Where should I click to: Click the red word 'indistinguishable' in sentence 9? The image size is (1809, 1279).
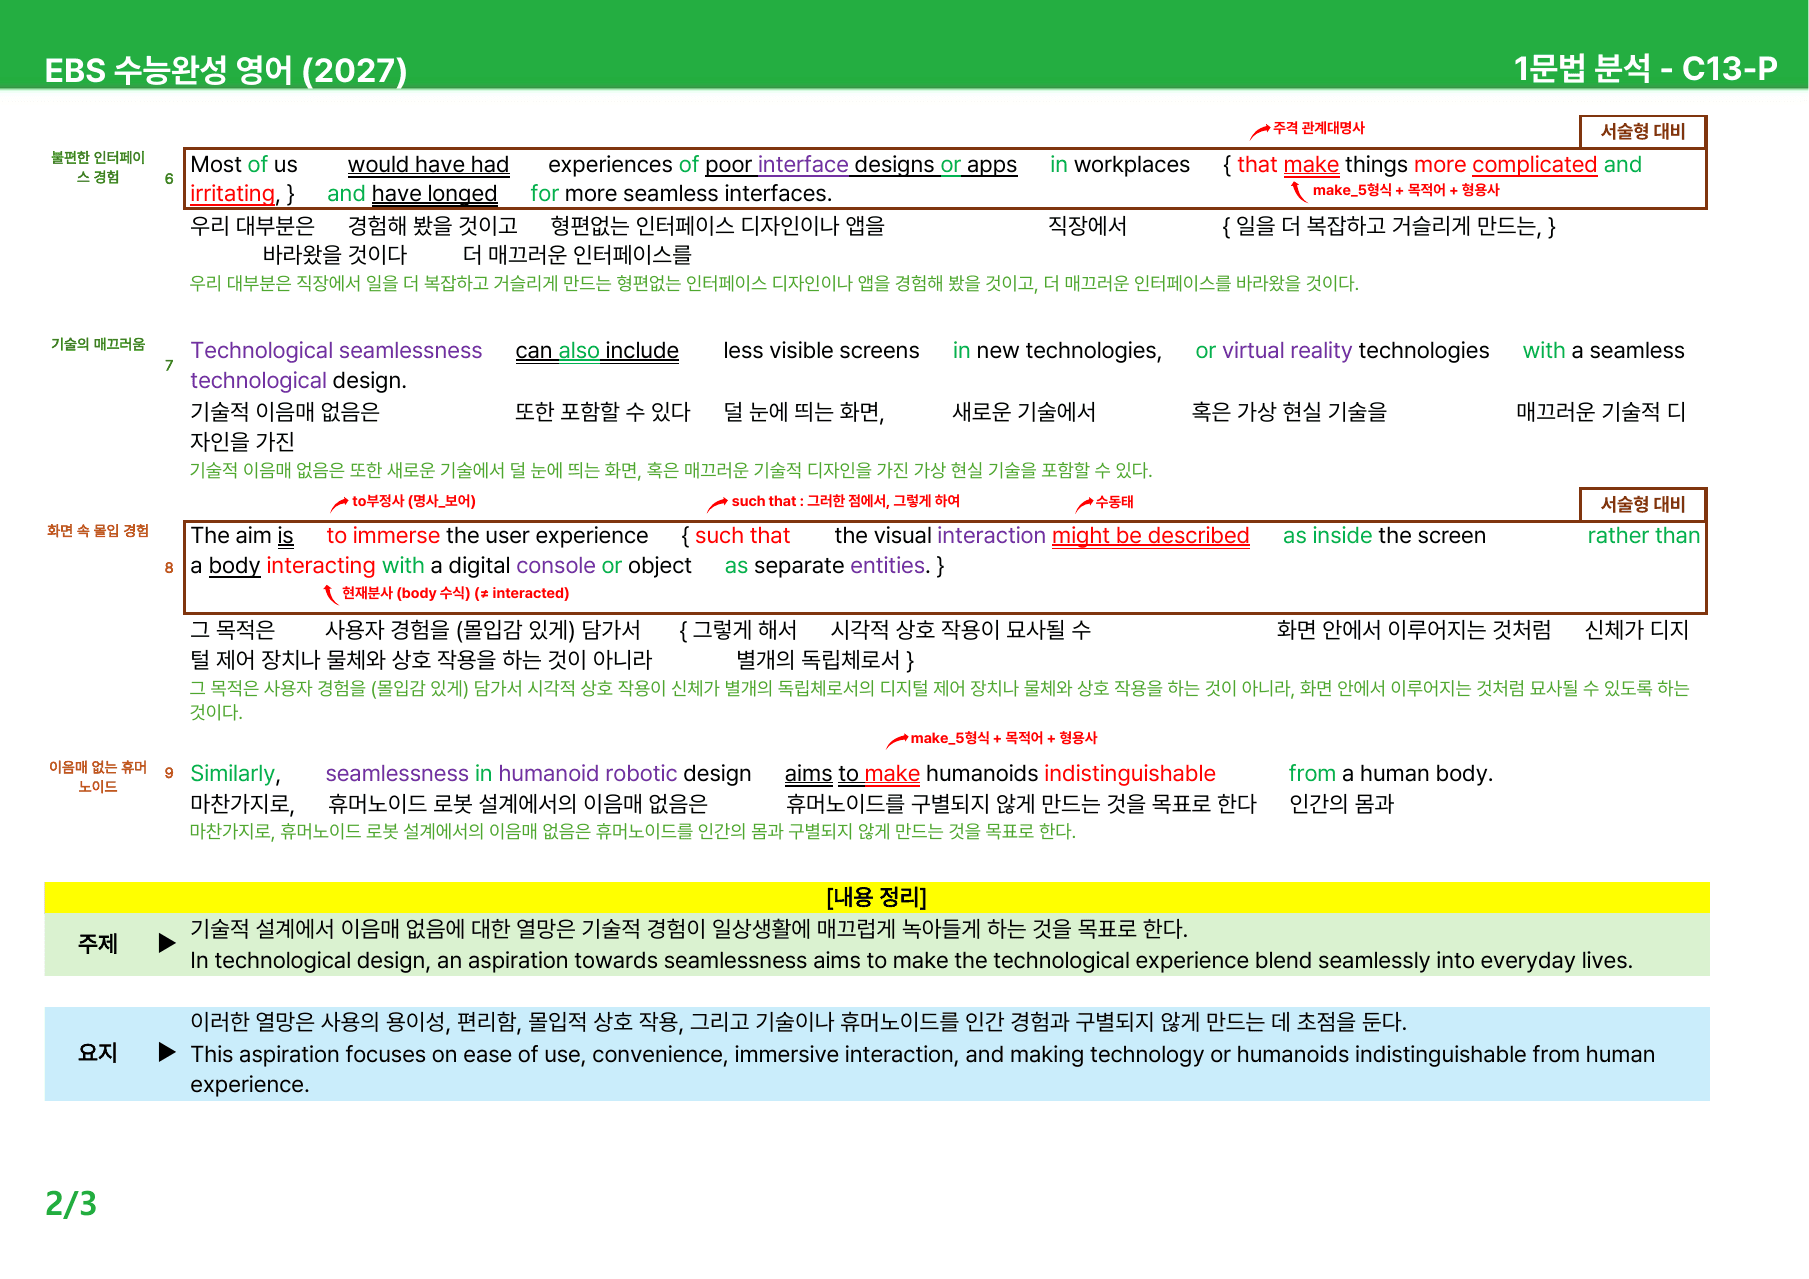coord(1129,774)
